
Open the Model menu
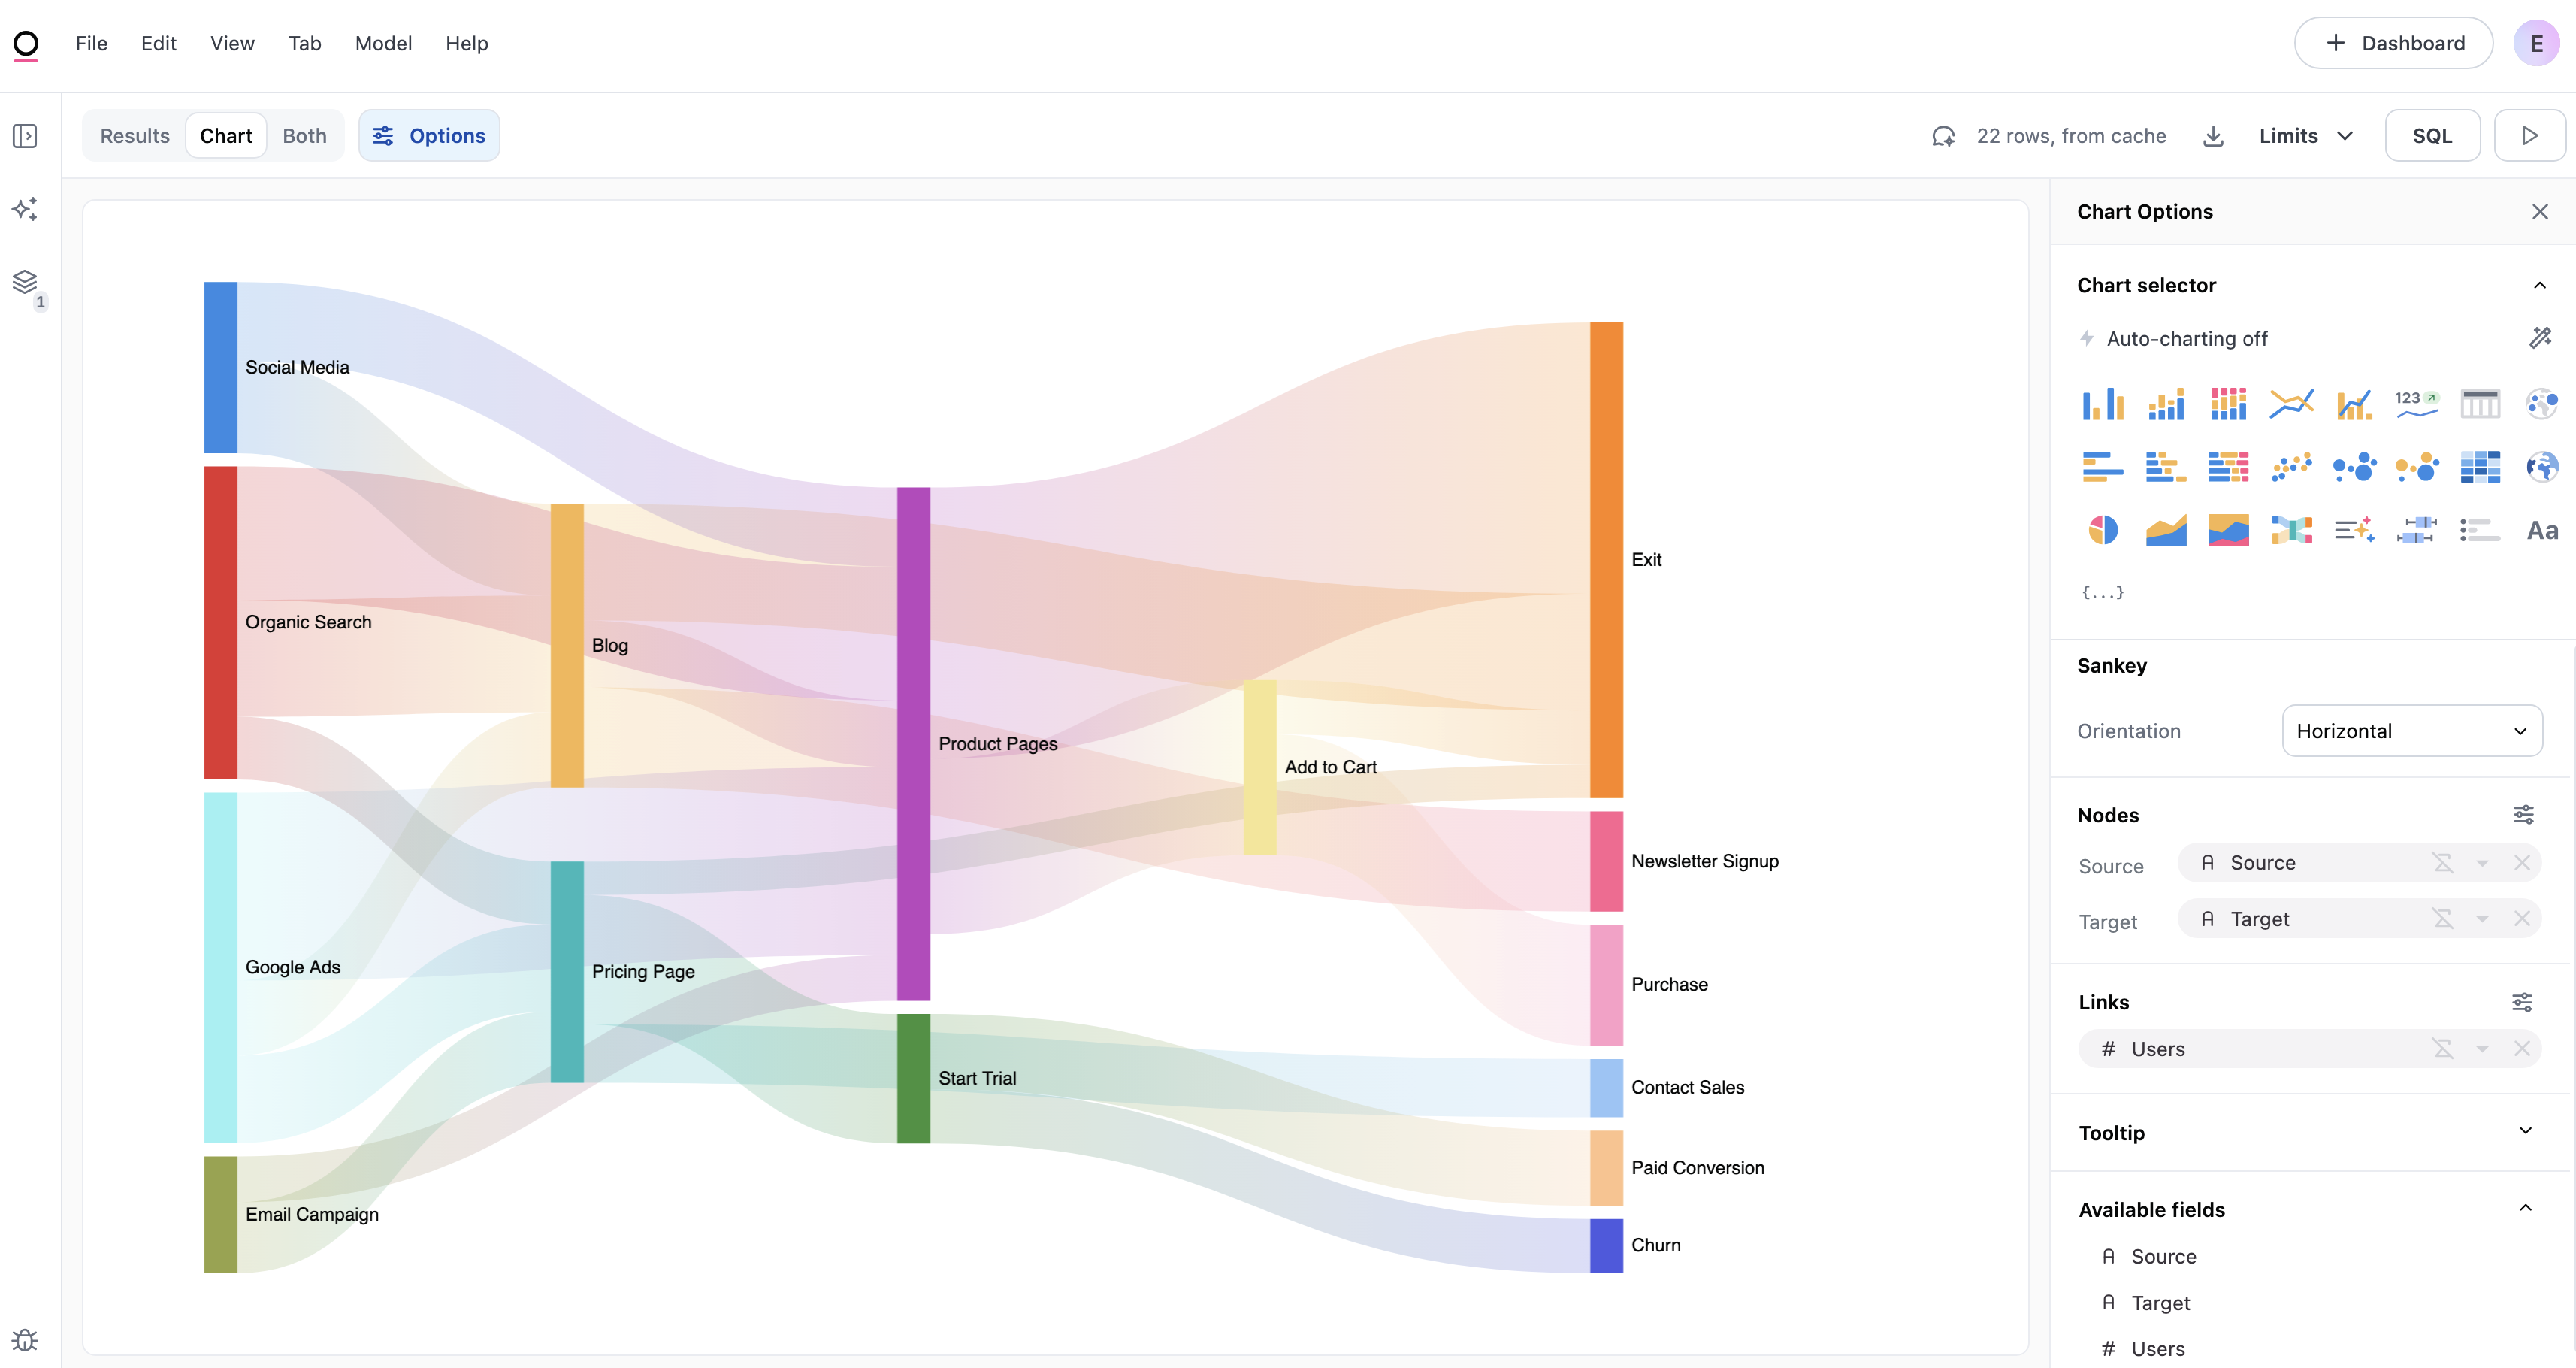tap(383, 43)
